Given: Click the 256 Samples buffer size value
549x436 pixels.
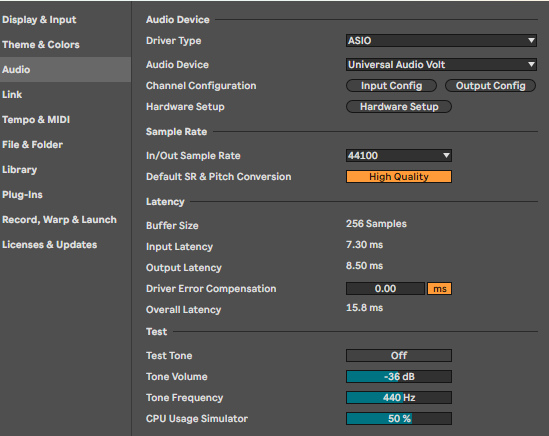Looking at the screenshot, I should pyautogui.click(x=376, y=224).
